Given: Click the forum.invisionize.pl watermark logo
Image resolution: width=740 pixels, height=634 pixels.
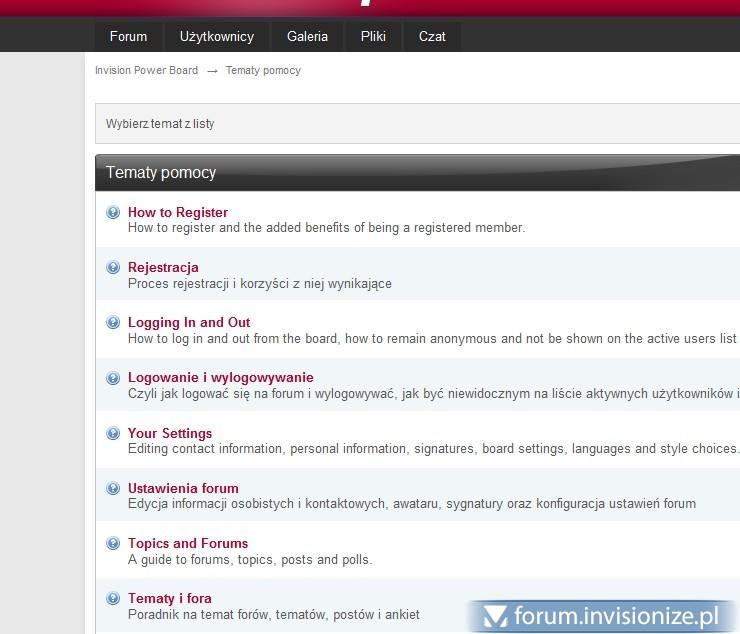Looking at the screenshot, I should tap(603, 616).
